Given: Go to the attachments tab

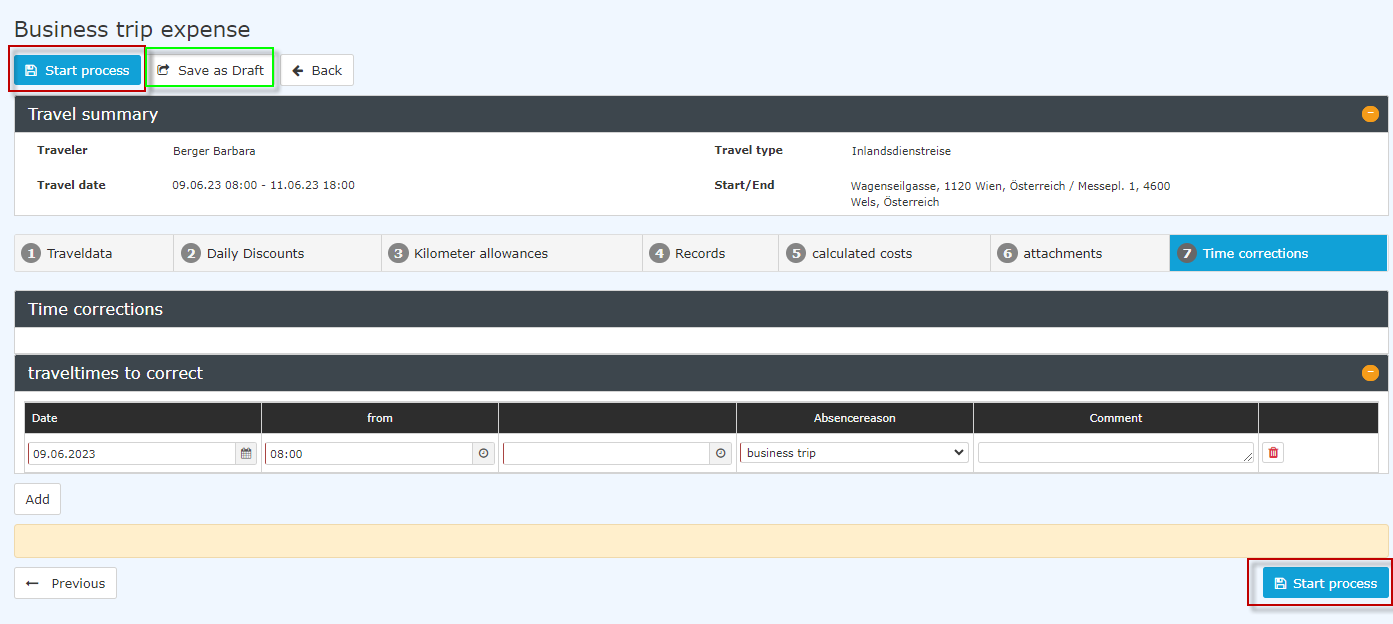Looking at the screenshot, I should (x=1080, y=253).
